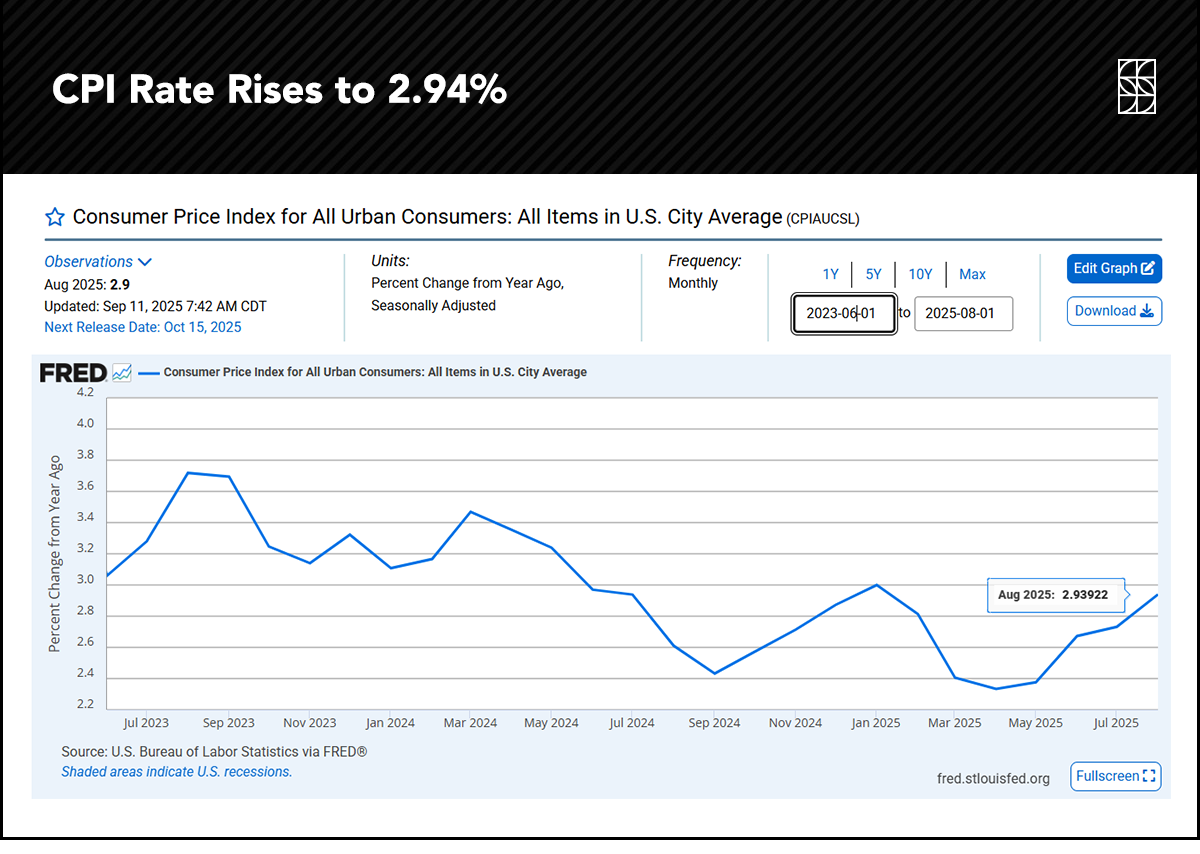Select the 5Y time range
The width and height of the screenshot is (1200, 854).
(873, 274)
